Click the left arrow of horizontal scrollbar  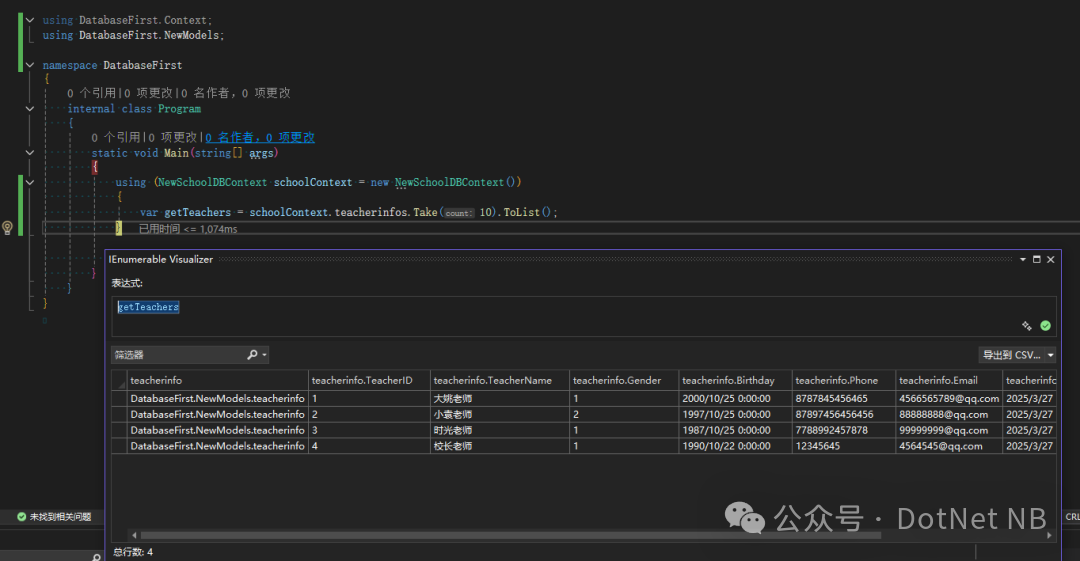point(134,535)
